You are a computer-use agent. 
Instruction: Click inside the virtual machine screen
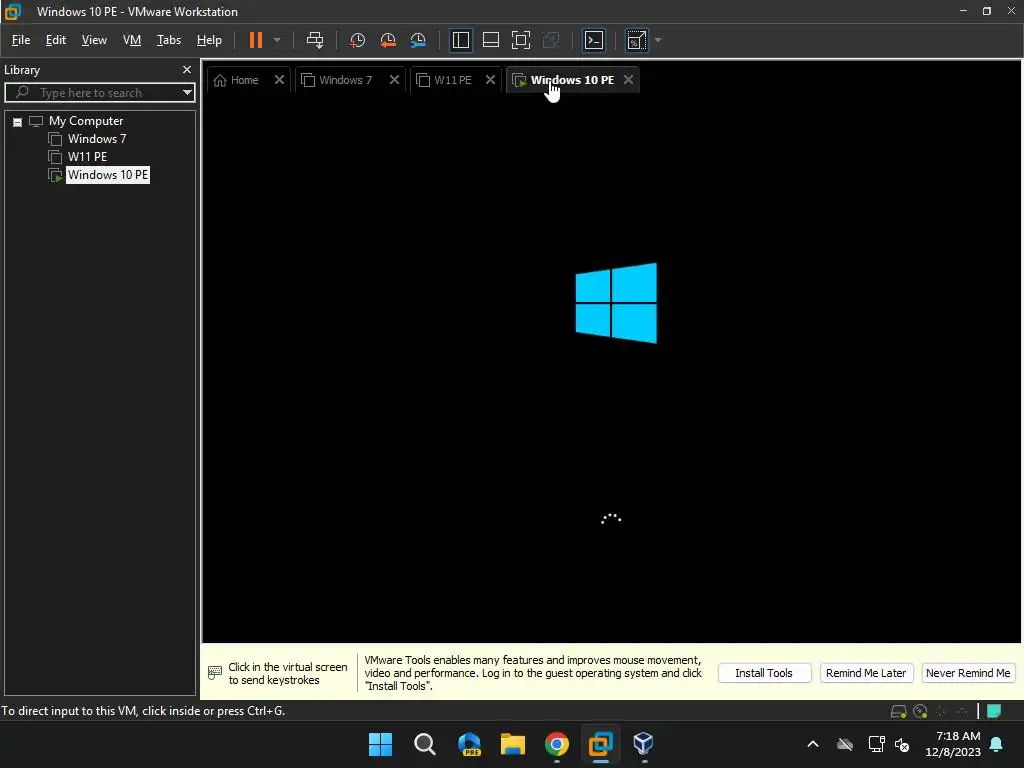(611, 369)
